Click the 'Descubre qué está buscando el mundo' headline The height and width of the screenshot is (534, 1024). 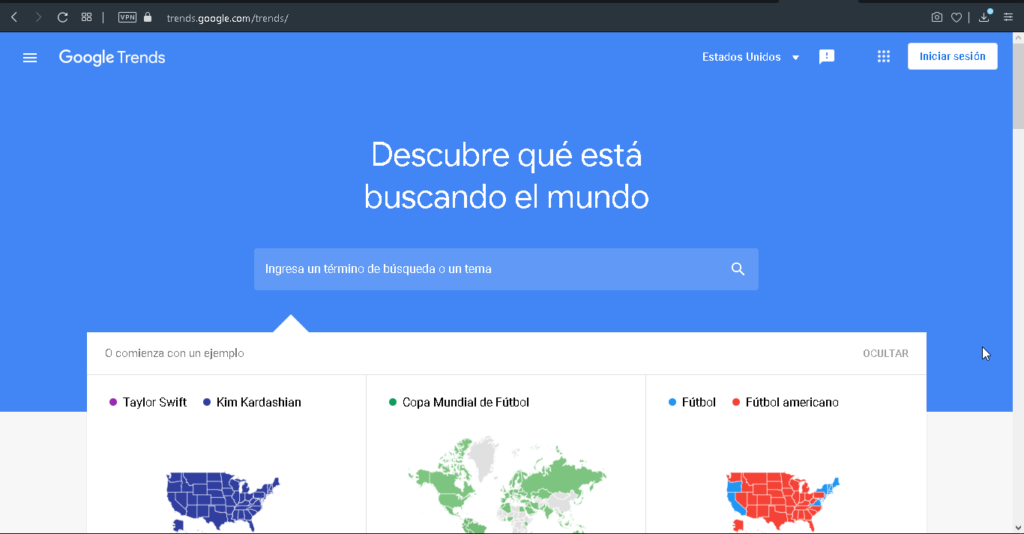coord(506,176)
